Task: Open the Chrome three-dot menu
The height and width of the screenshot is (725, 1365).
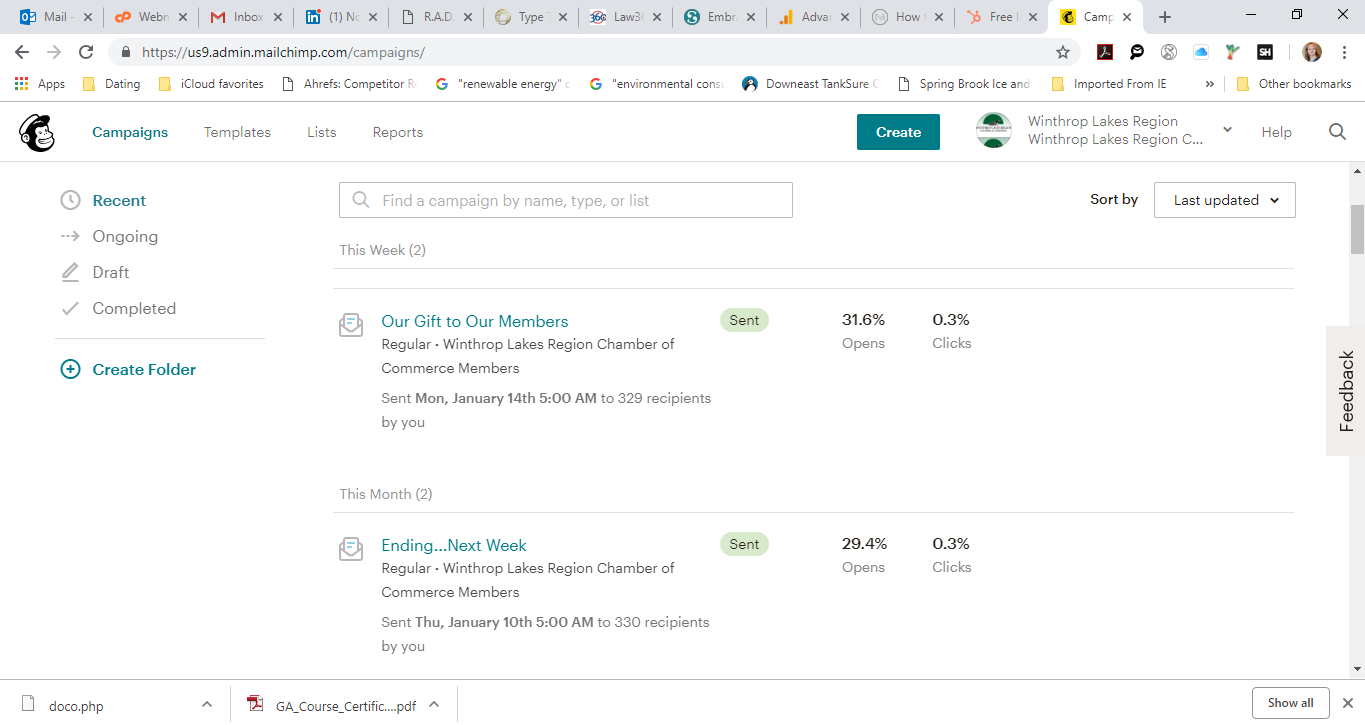Action: click(x=1343, y=52)
